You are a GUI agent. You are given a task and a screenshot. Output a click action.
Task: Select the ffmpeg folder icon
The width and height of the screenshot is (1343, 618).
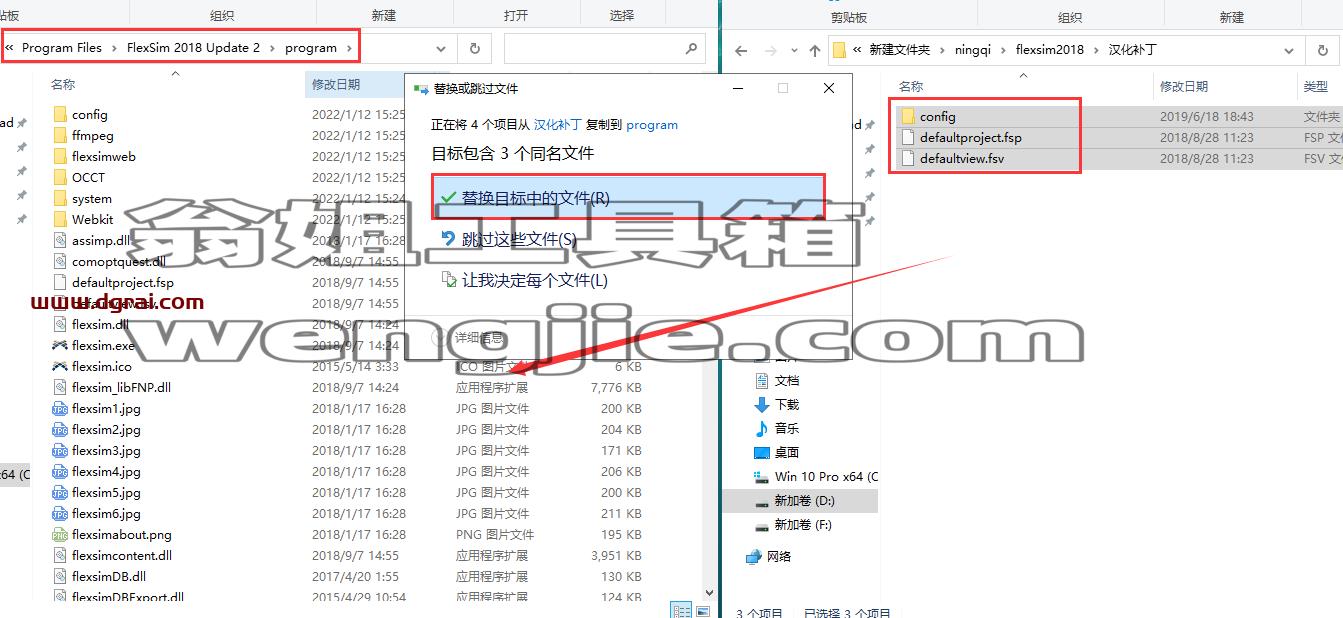59,135
